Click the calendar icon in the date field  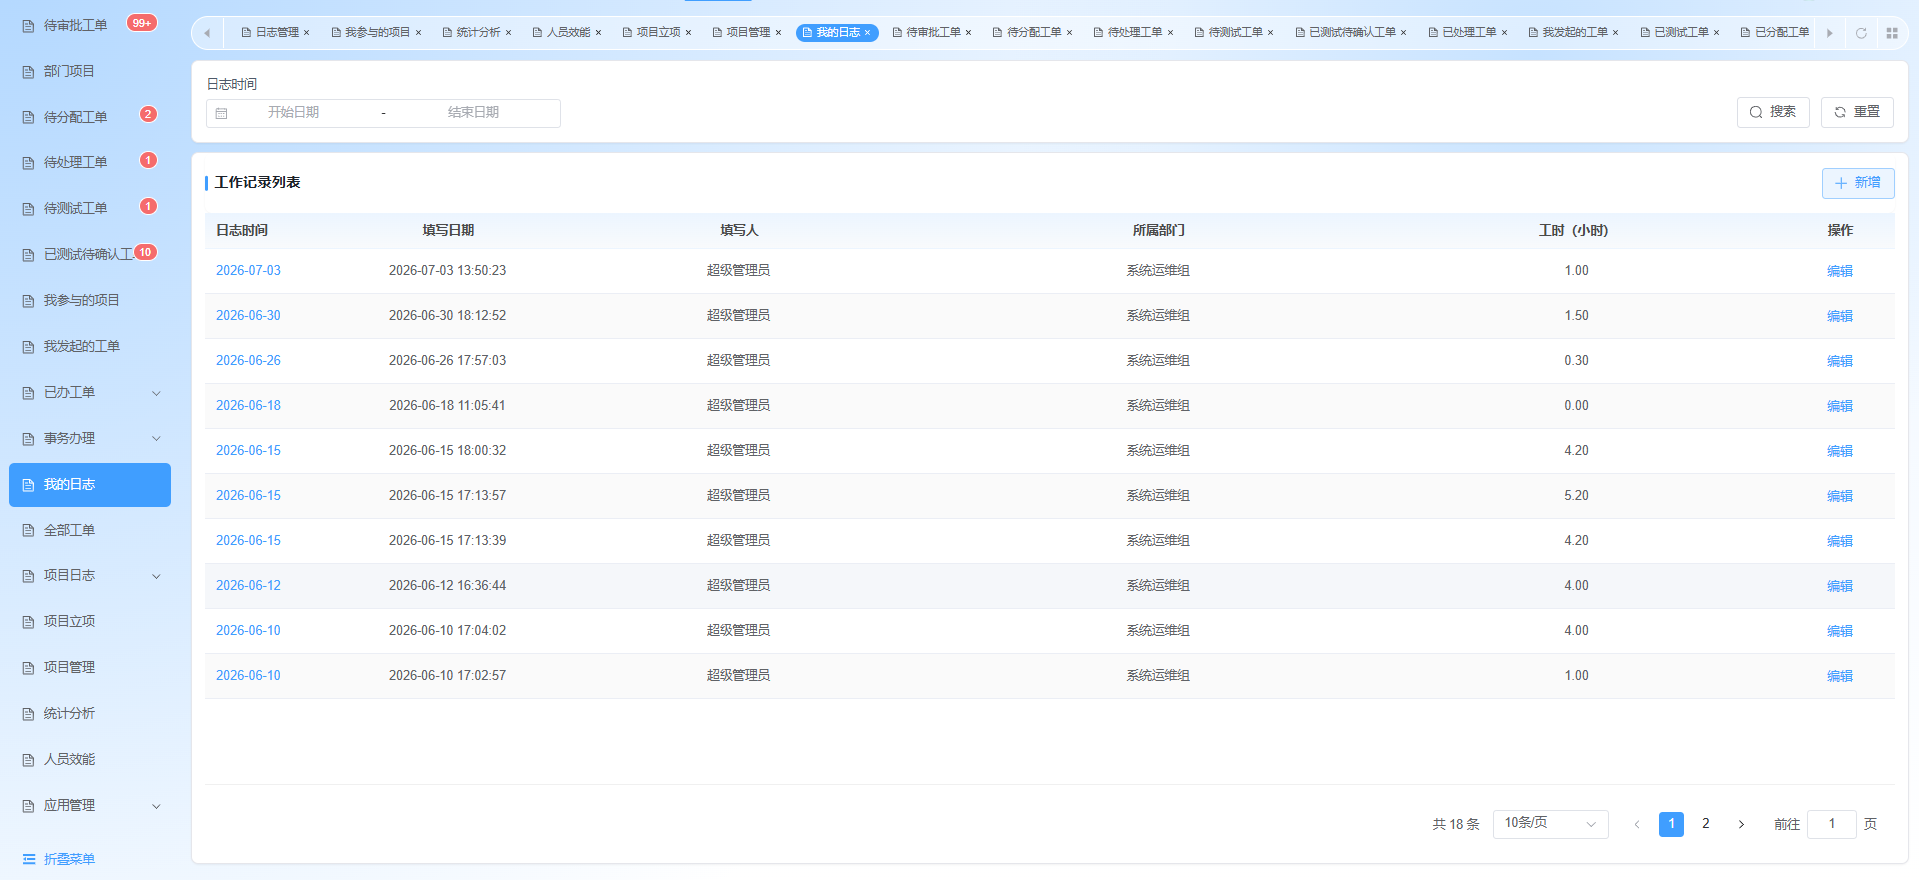tap(222, 113)
